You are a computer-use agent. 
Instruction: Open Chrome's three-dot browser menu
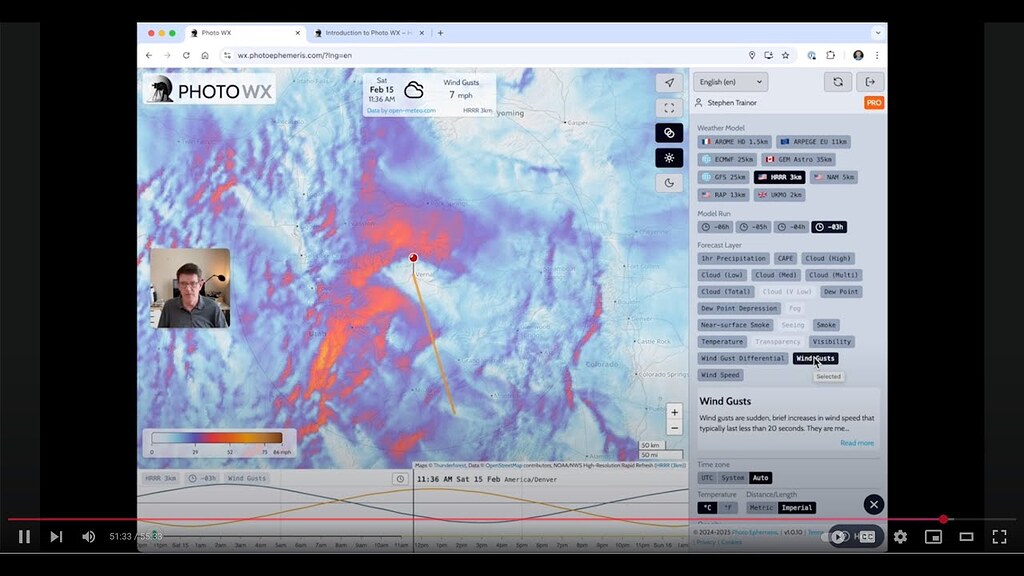(875, 56)
